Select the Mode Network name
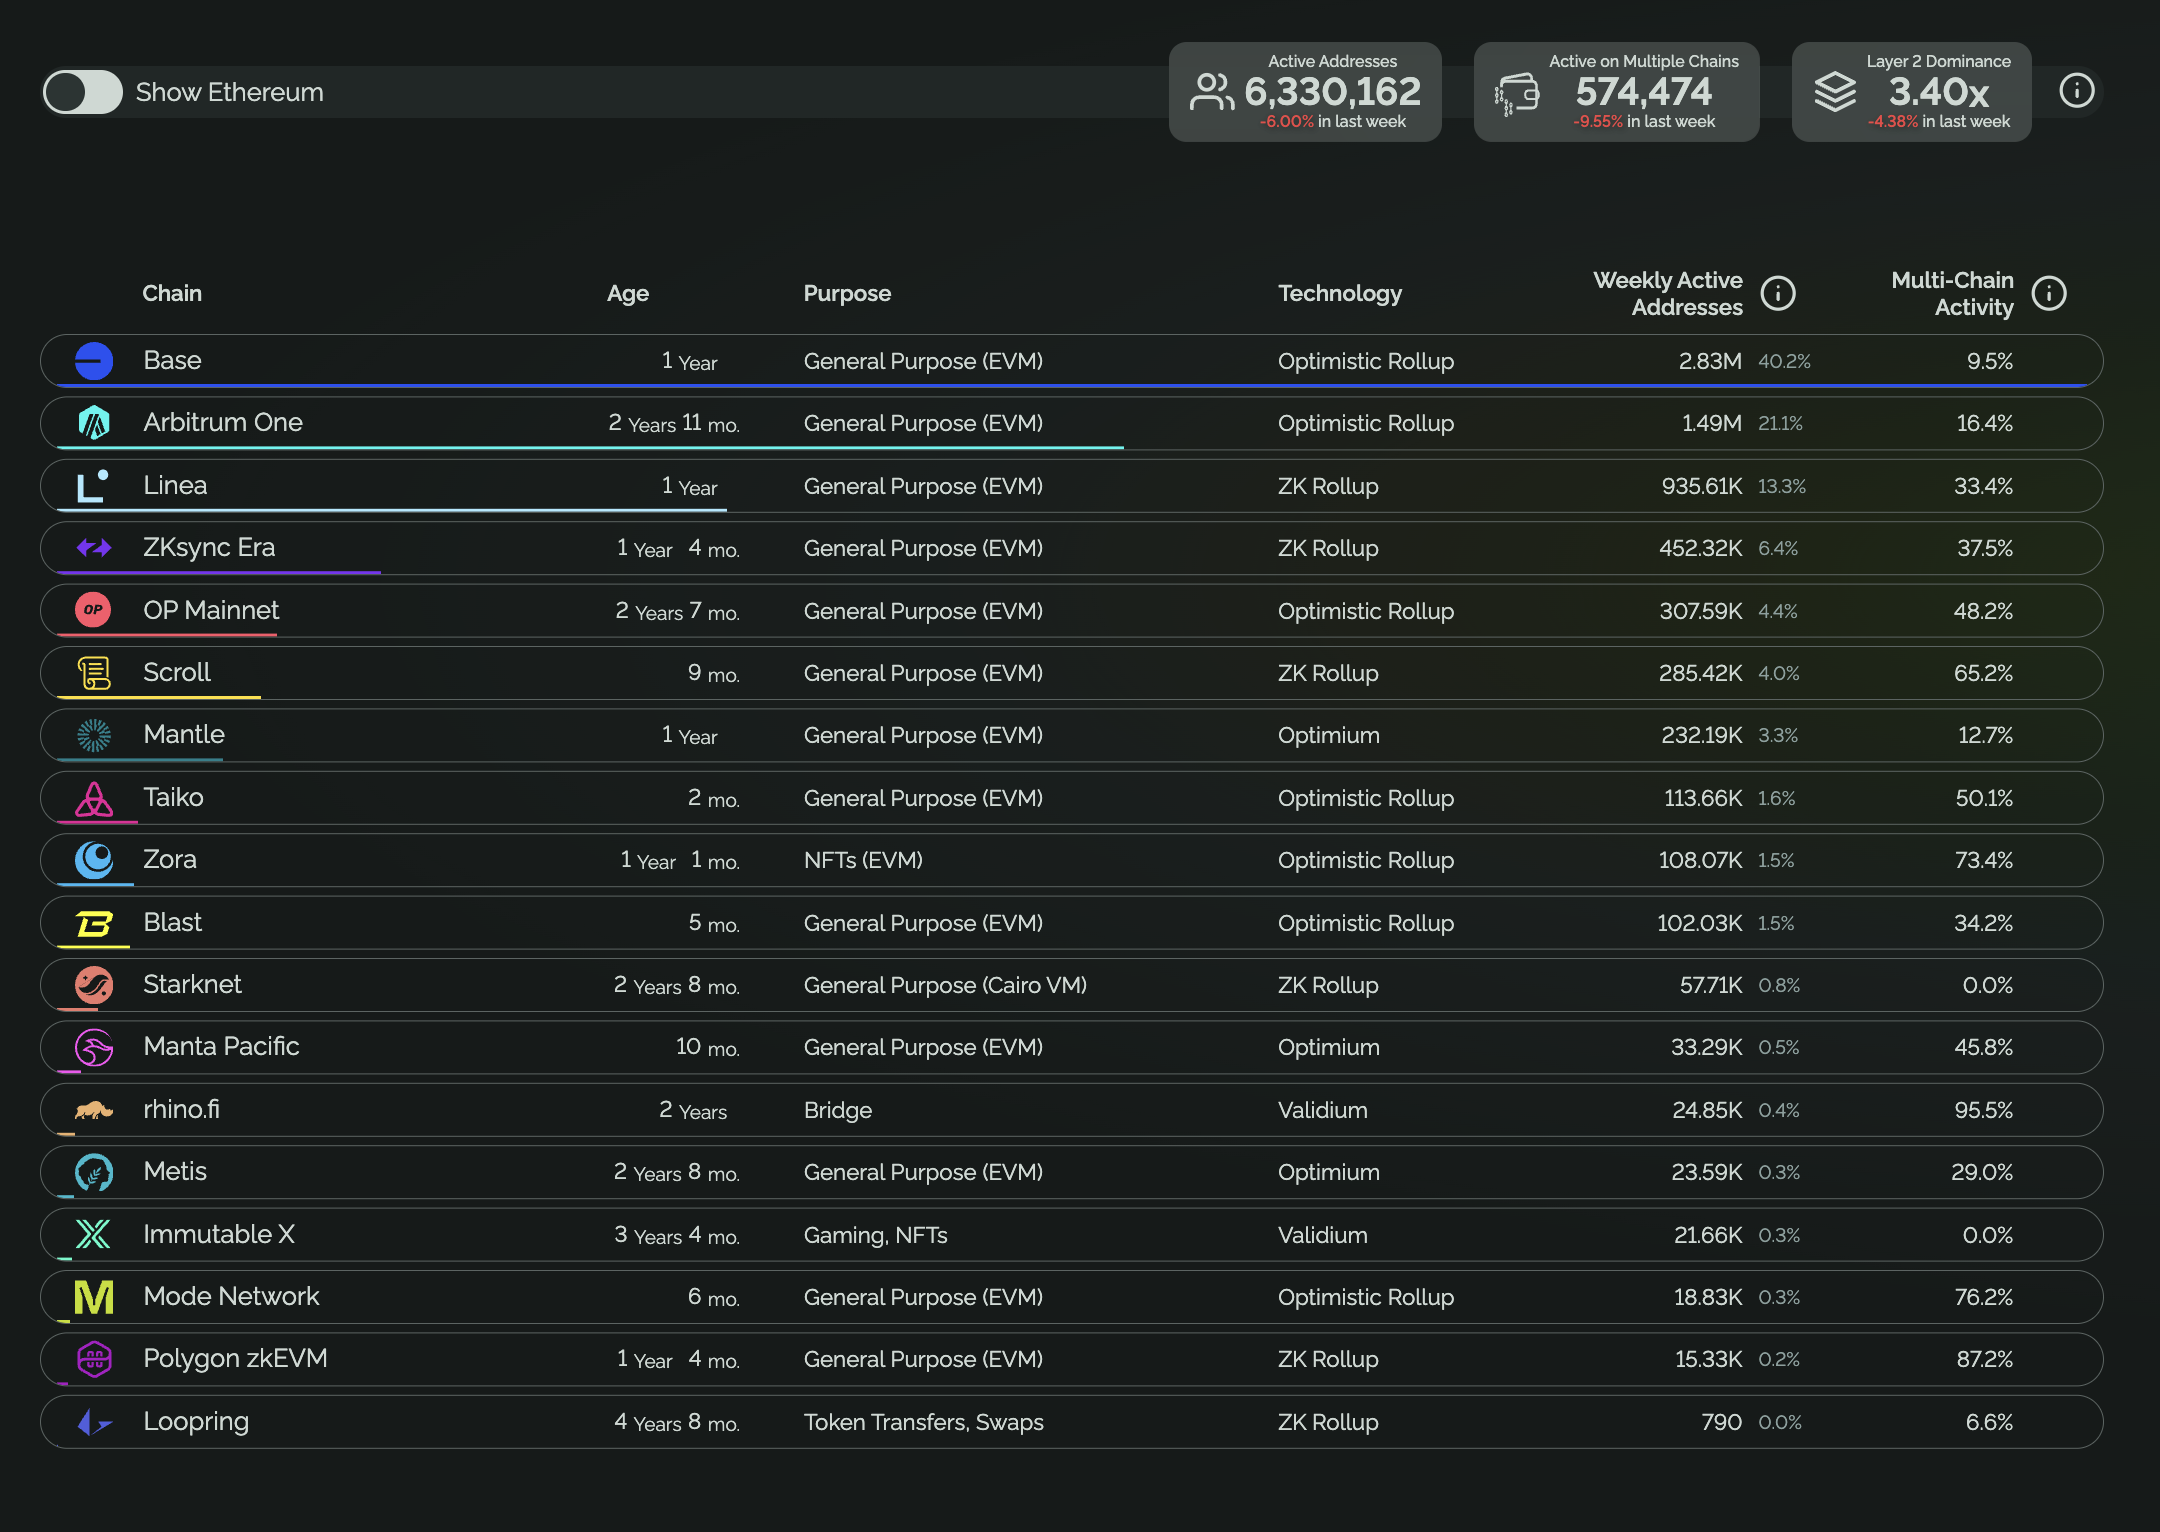2160x1532 pixels. 231,1296
